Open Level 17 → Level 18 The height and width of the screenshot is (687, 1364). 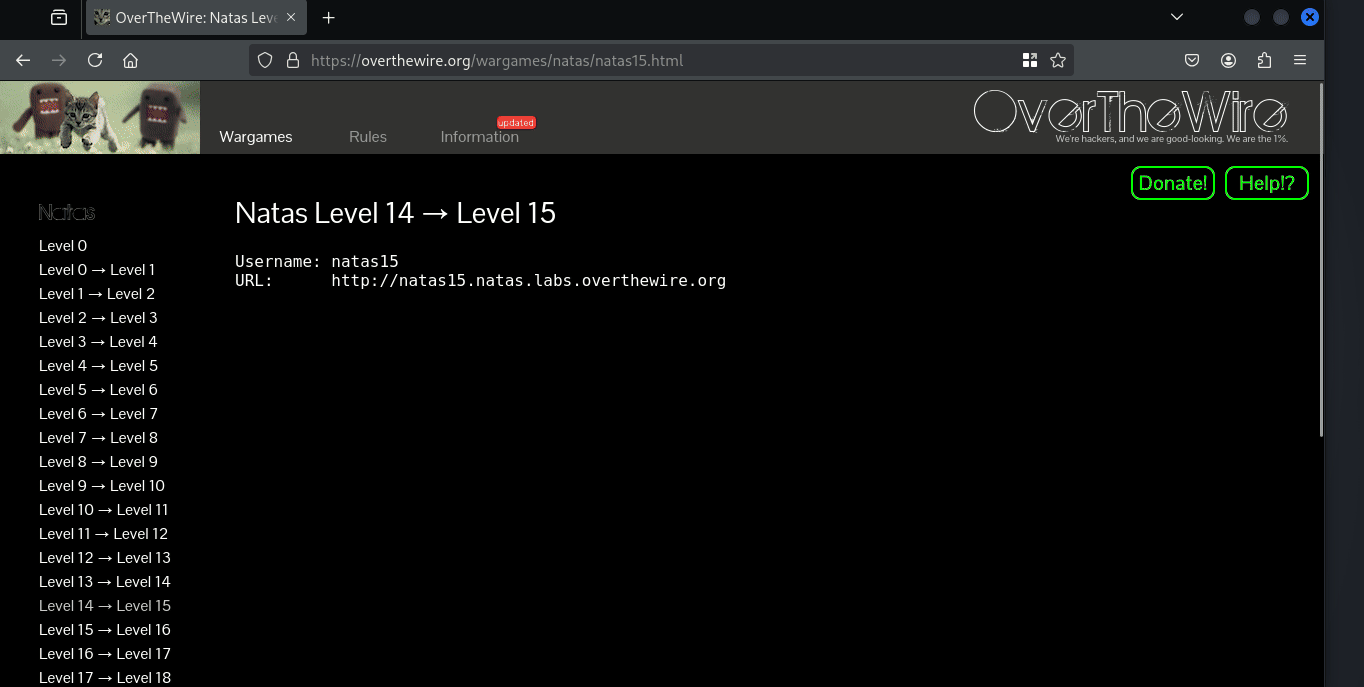coord(105,678)
